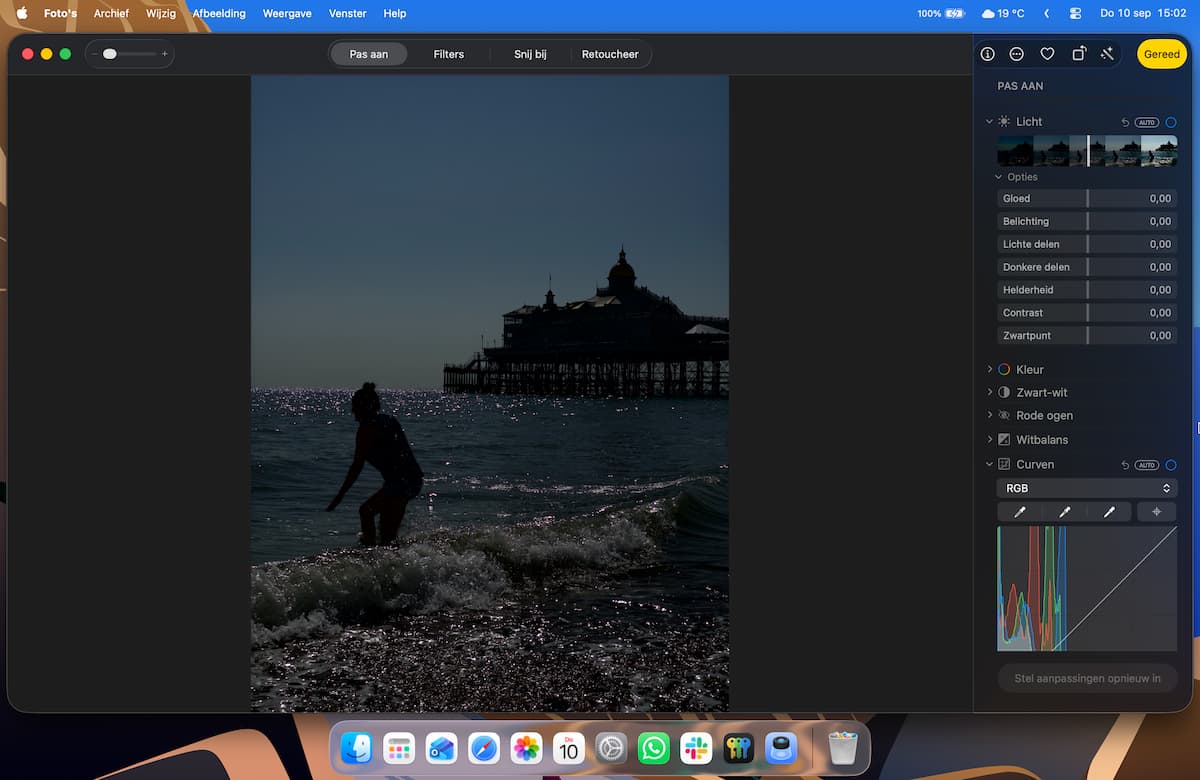
Task: Switch to the Filters tab
Action: coord(448,54)
